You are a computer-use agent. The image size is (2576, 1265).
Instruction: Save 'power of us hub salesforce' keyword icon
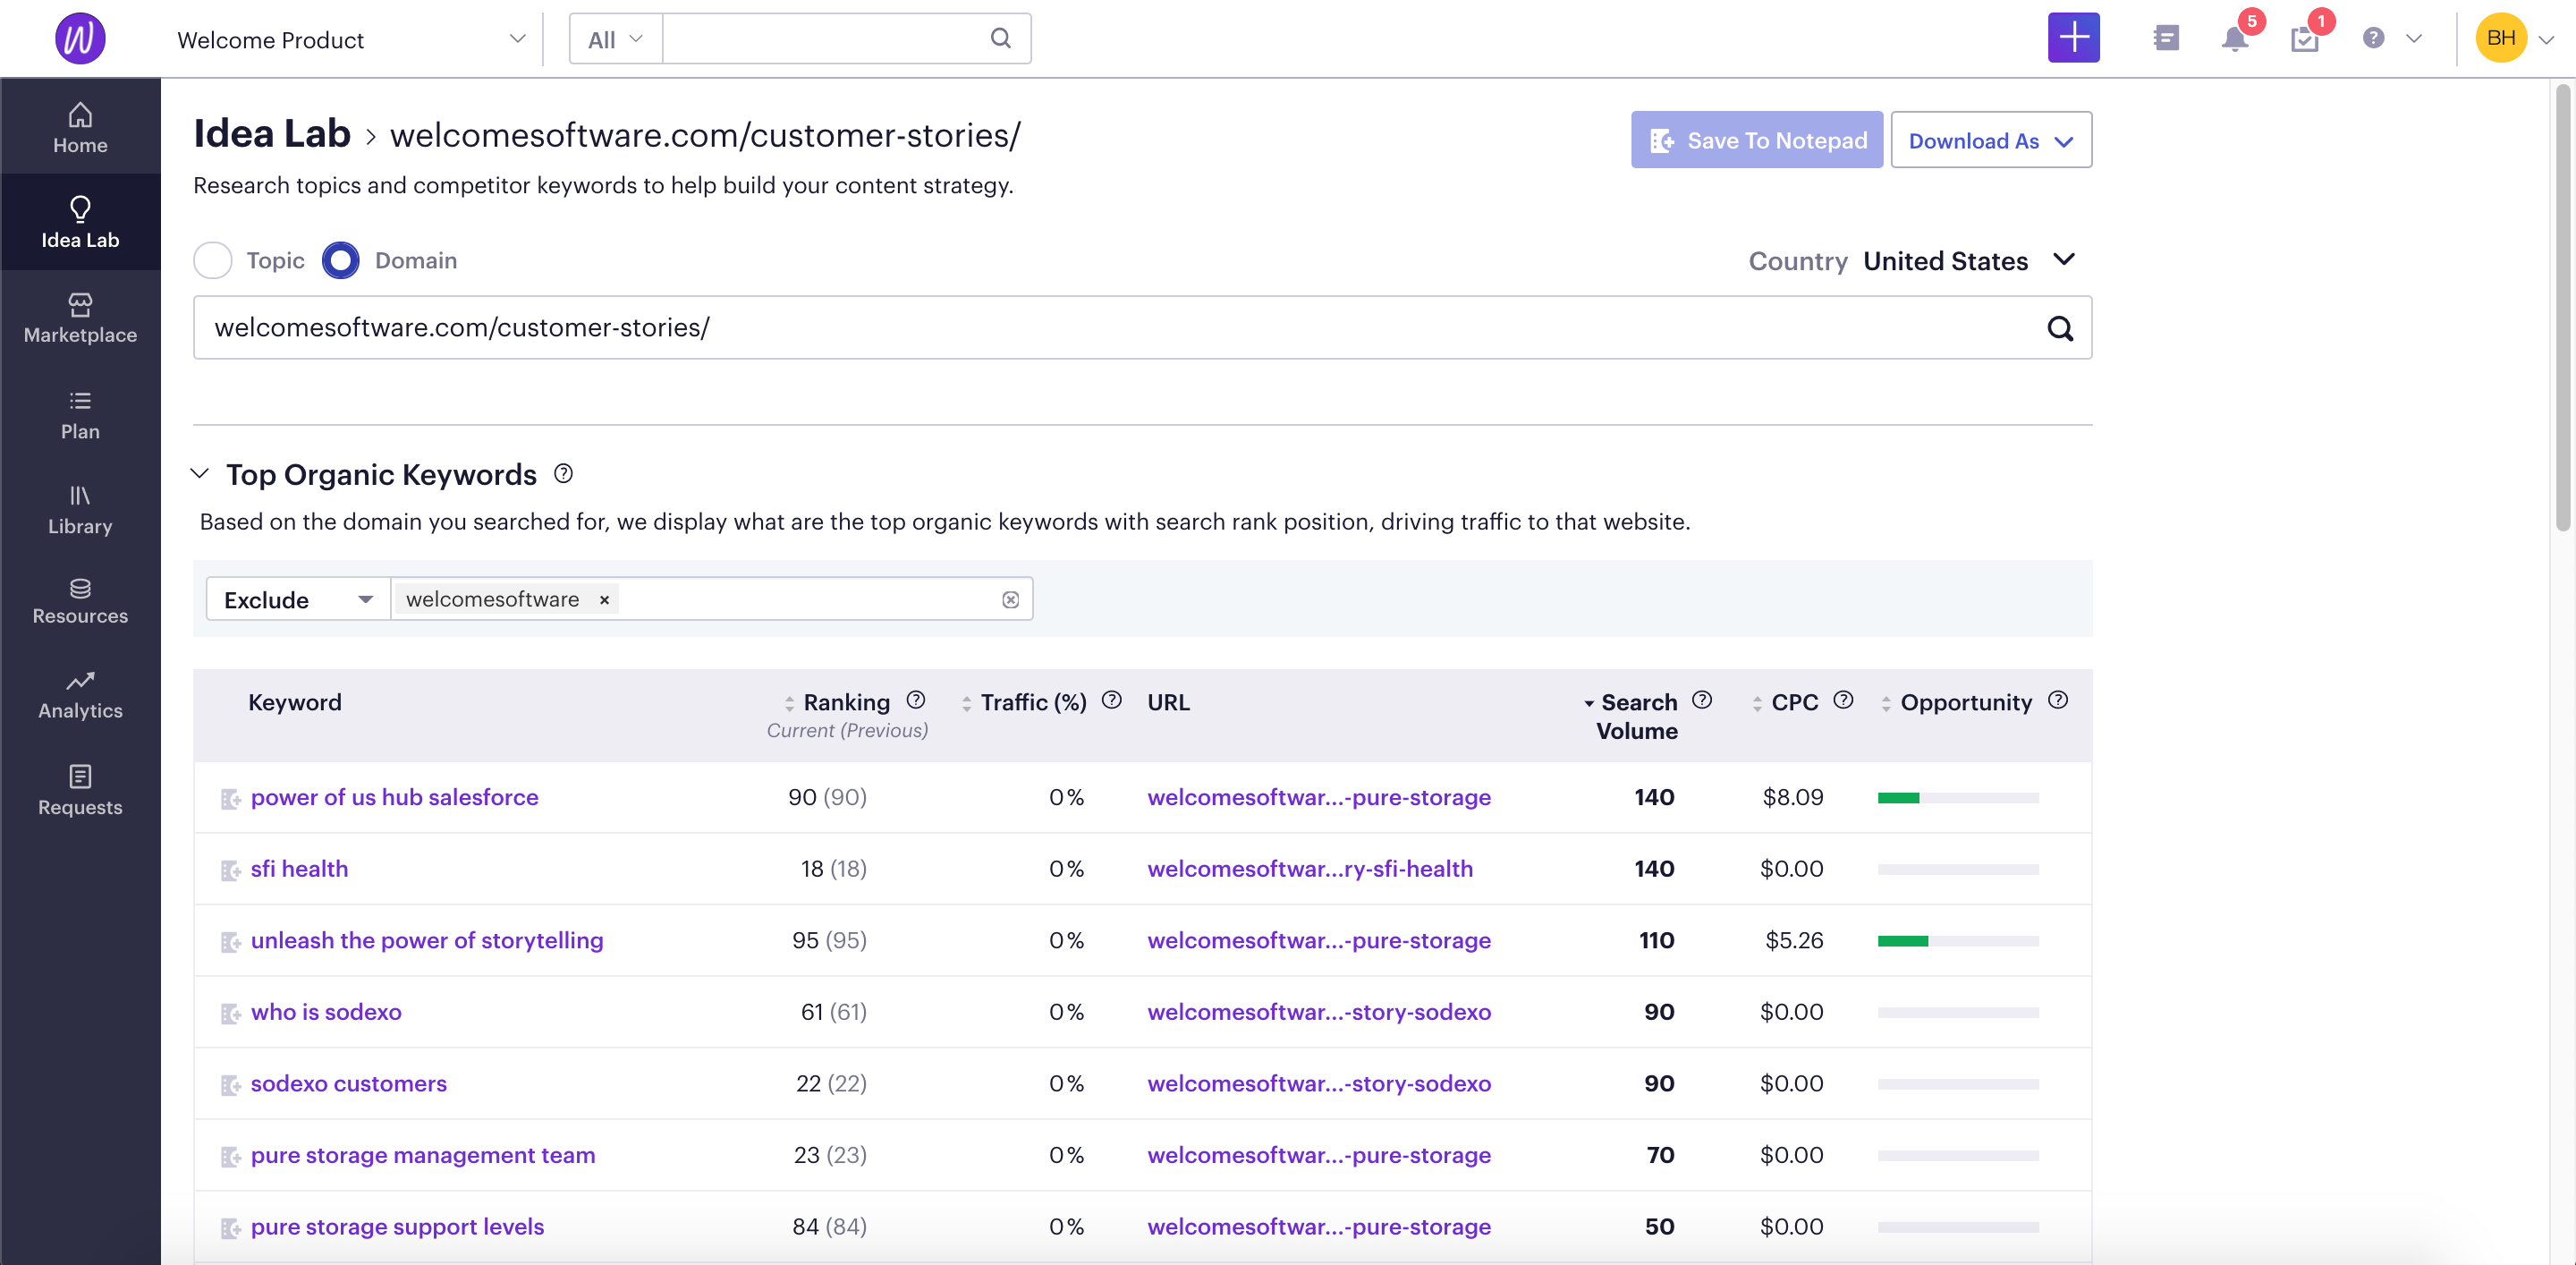[x=230, y=798]
